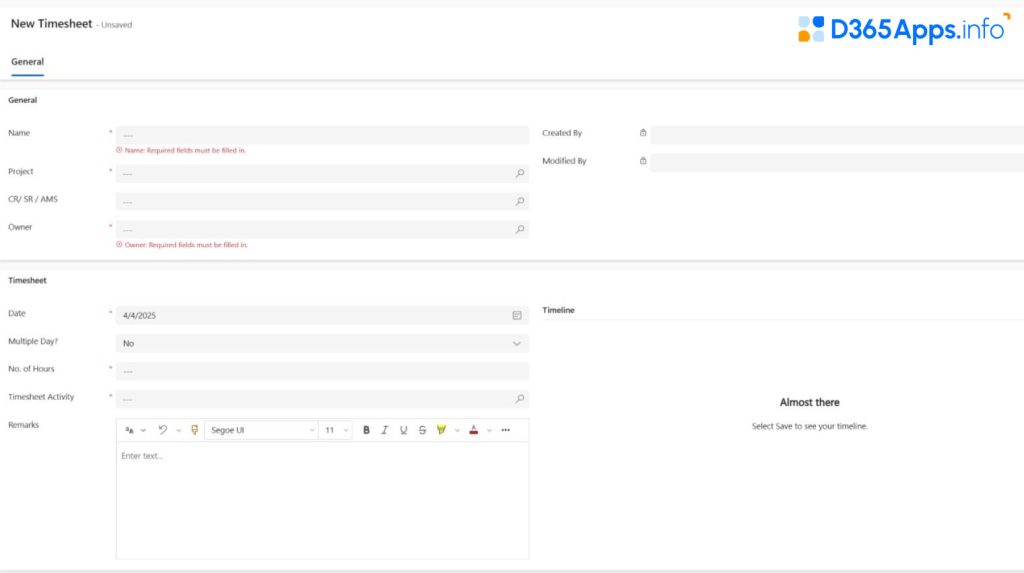The image size is (1024, 573).
Task: Open the Project lookup search icon
Action: (x=520, y=173)
